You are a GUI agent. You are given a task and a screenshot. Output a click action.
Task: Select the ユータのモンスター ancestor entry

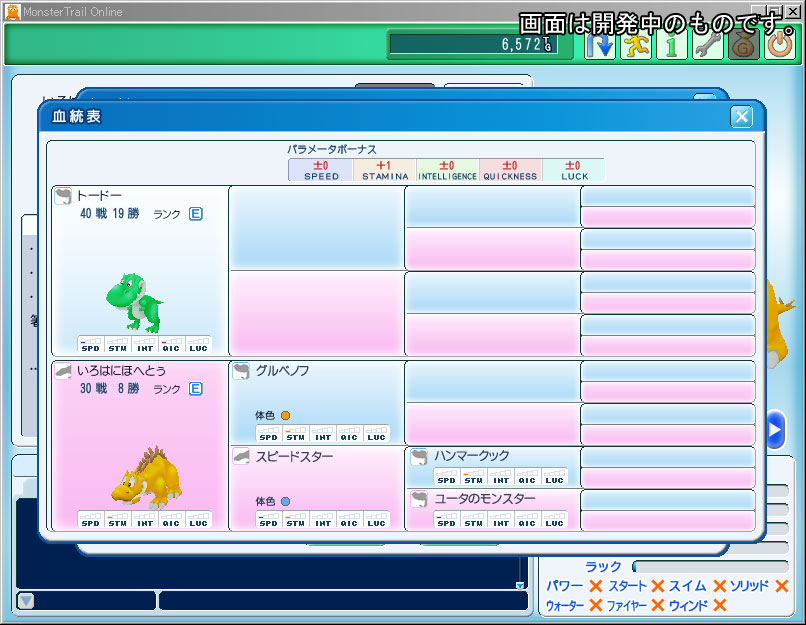coord(484,498)
